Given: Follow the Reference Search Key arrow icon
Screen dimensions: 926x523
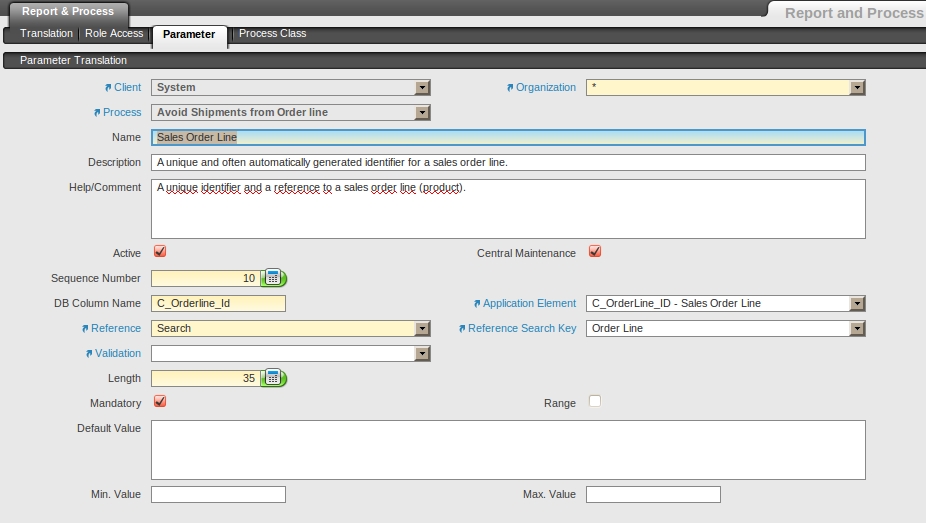Looking at the screenshot, I should tap(462, 329).
